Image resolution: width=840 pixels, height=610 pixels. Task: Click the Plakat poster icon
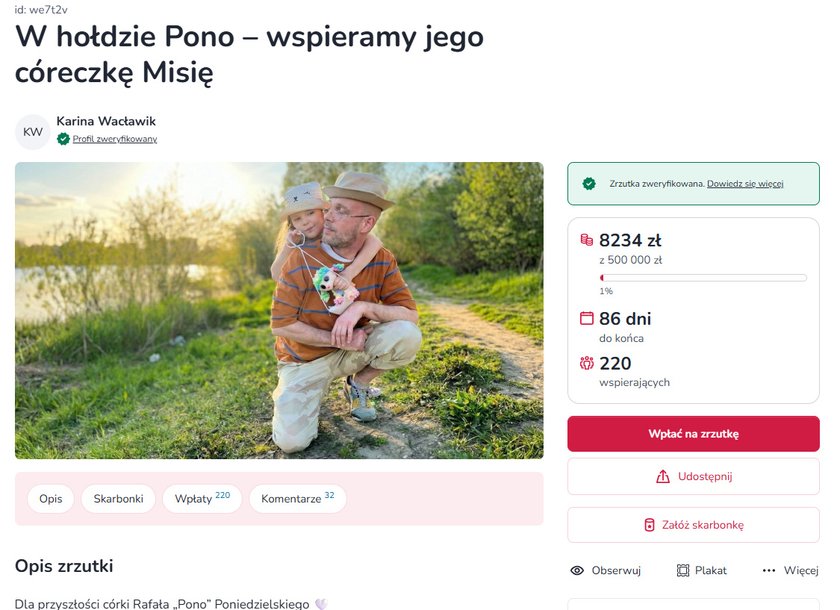[683, 570]
